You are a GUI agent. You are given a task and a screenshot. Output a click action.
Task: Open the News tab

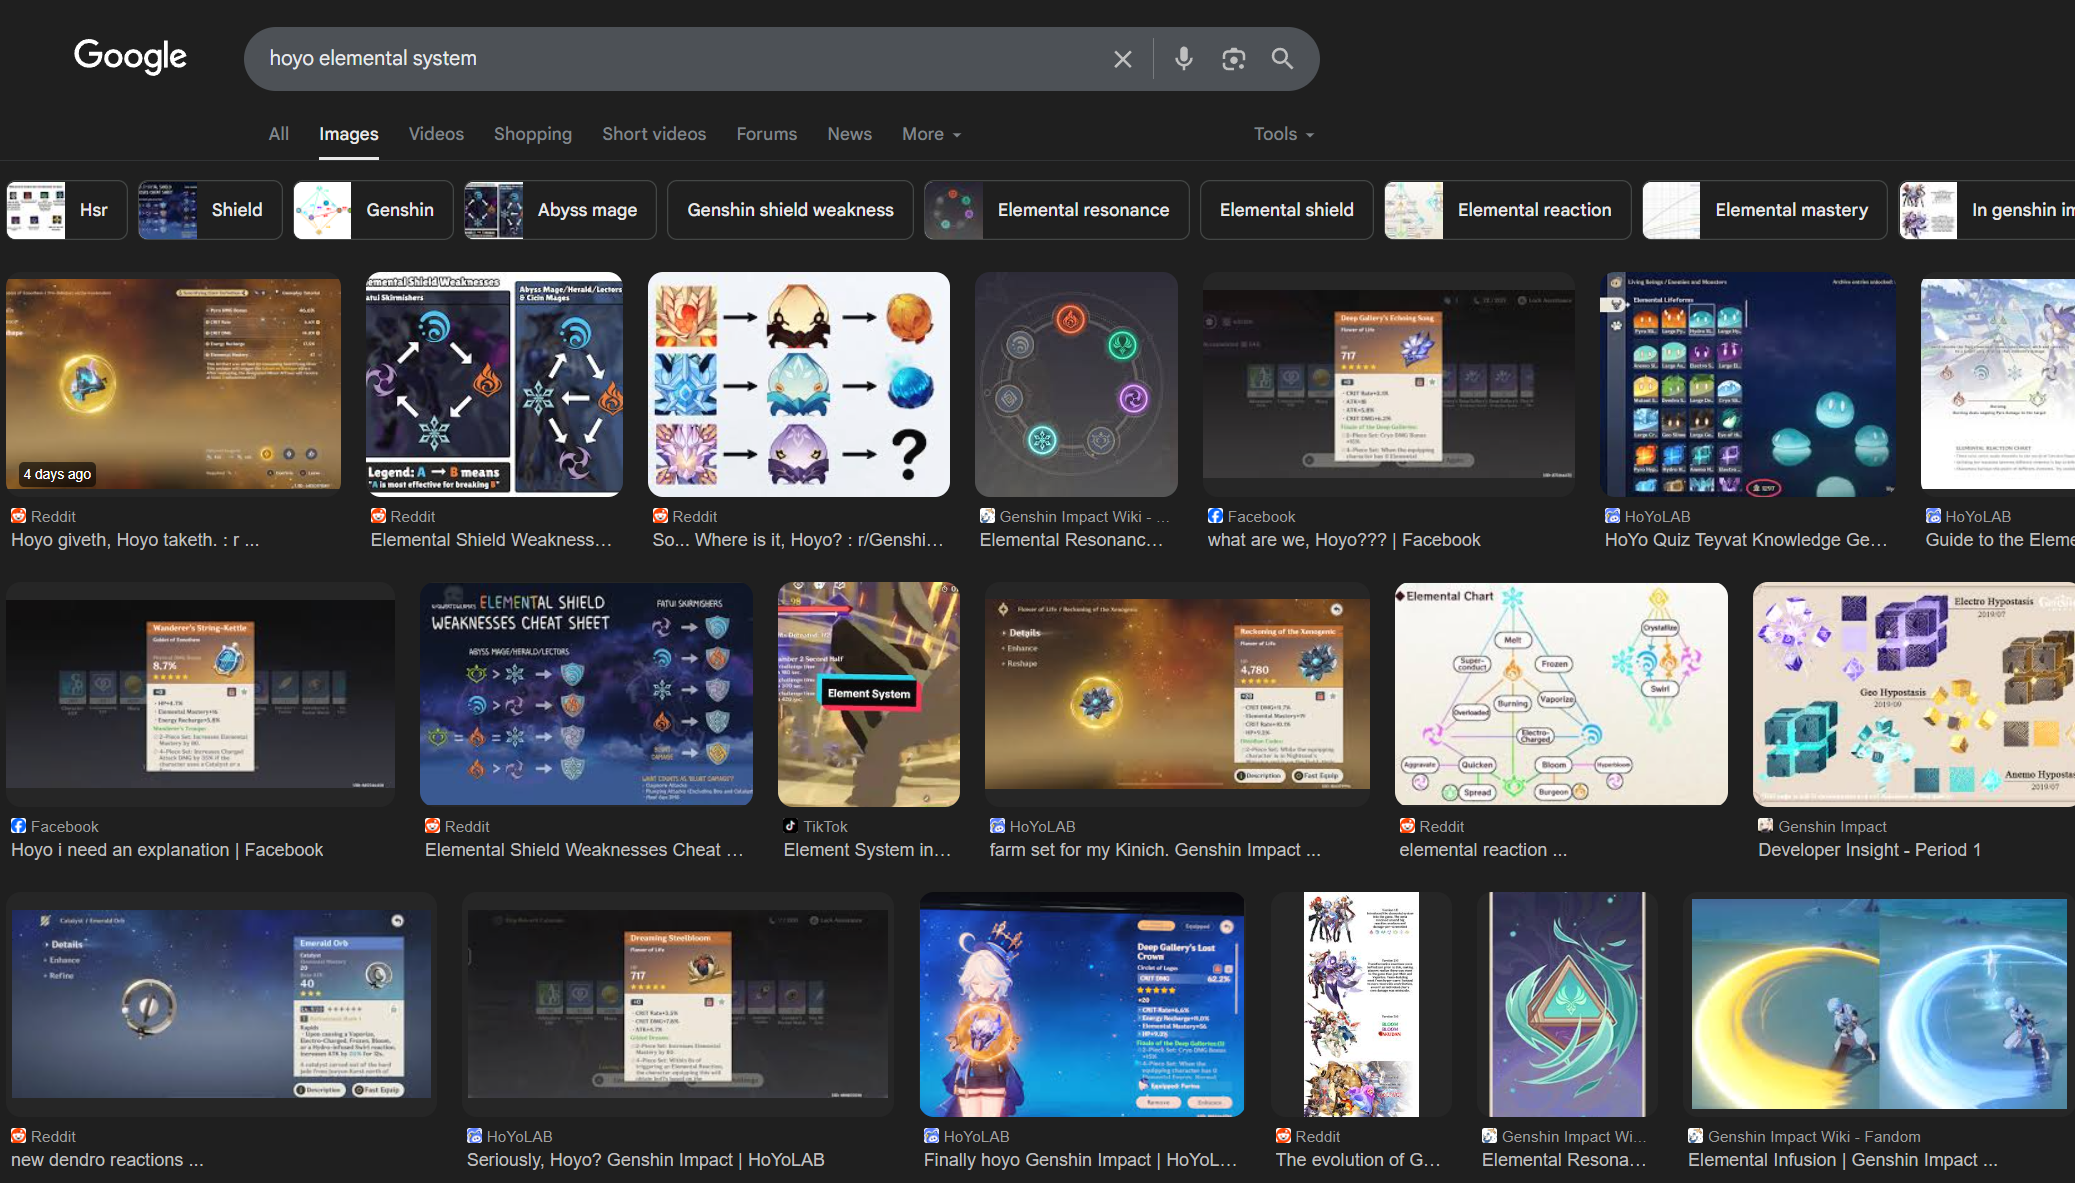(x=850, y=134)
